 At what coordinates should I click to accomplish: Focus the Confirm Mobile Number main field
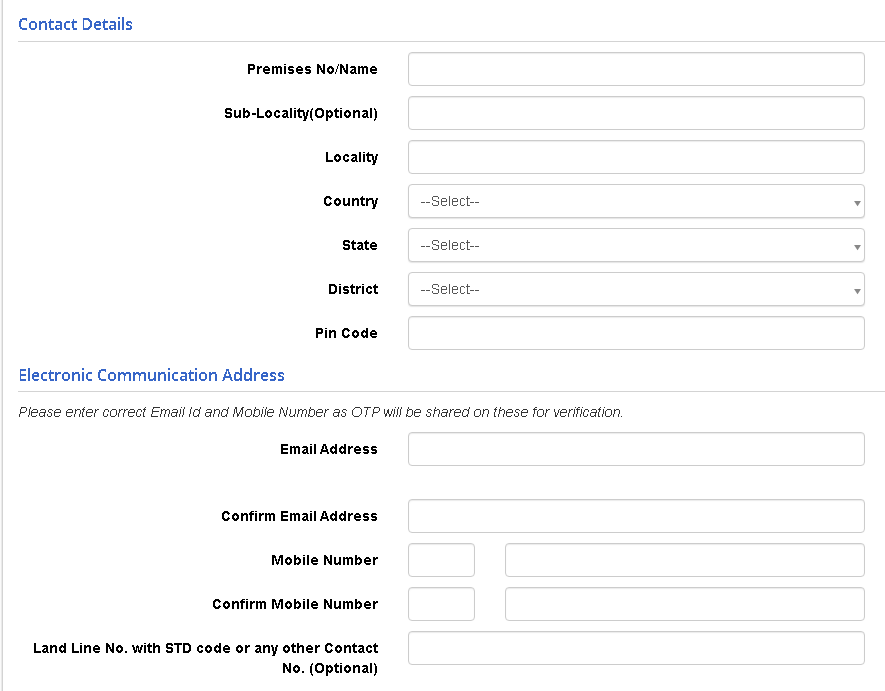[685, 604]
